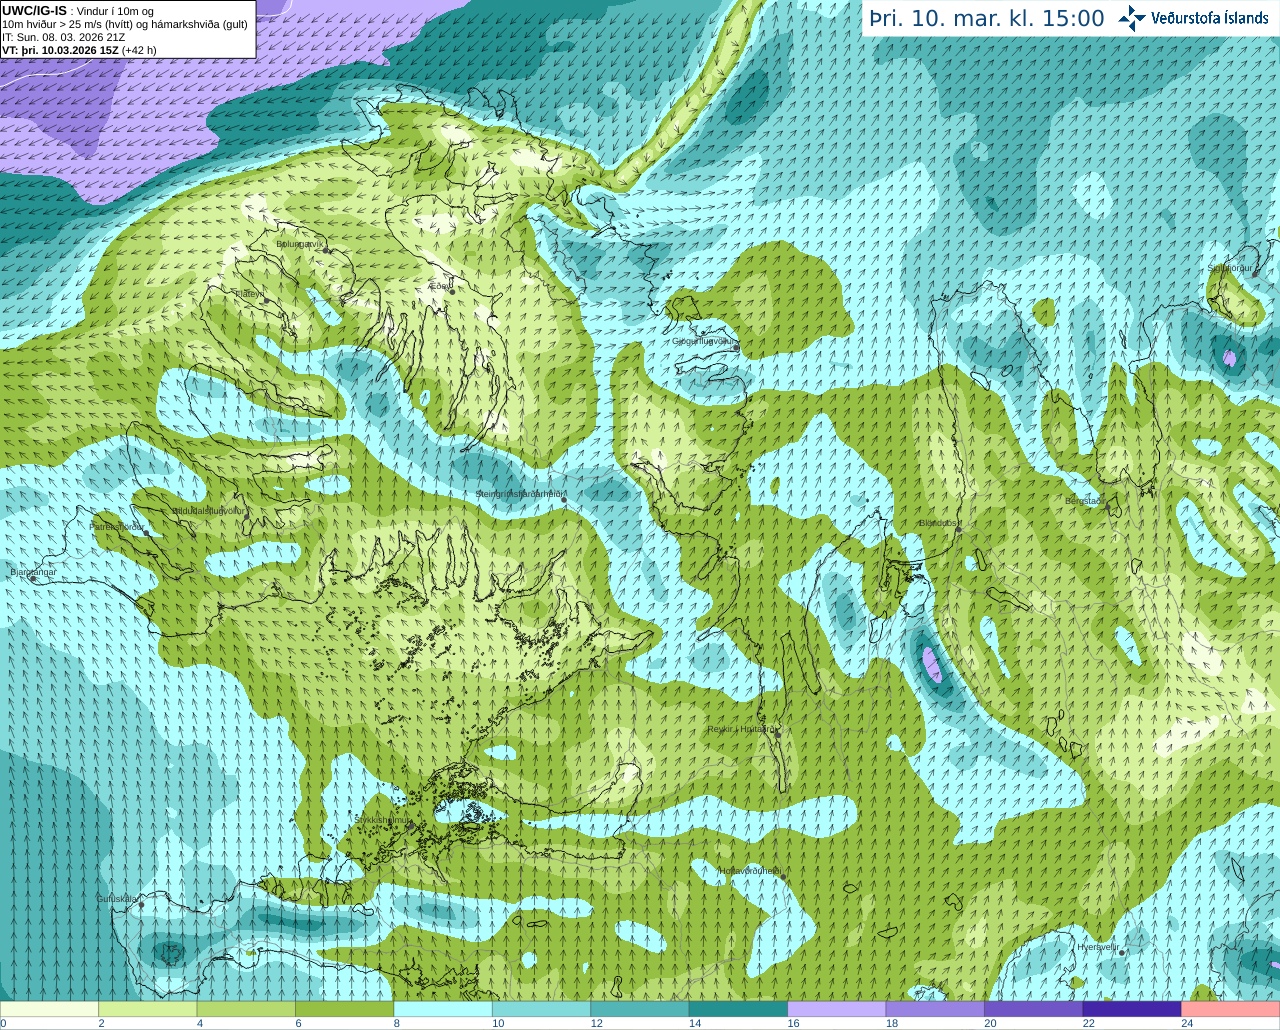This screenshot has height=1030, width=1280.
Task: Click the Veðurstofa Íslands logo icon
Action: (1132, 18)
